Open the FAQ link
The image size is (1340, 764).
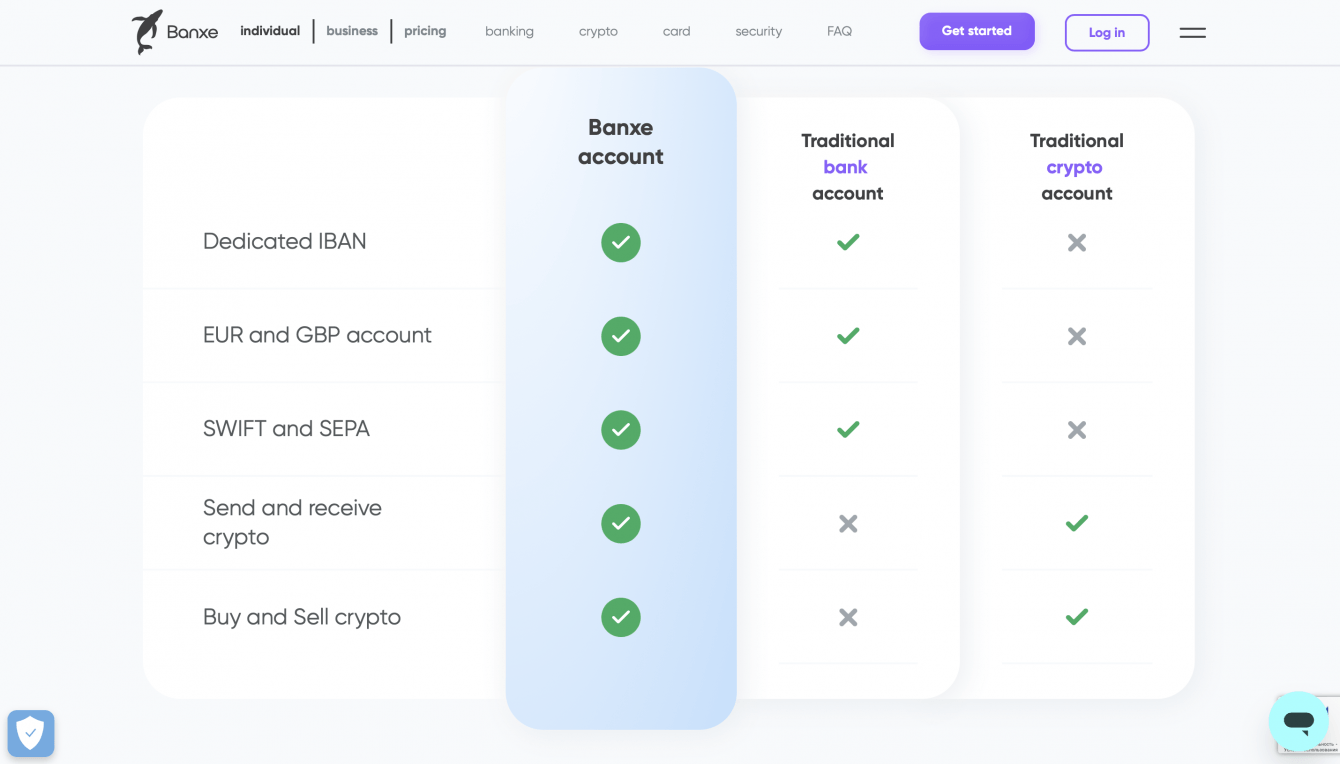pos(839,32)
